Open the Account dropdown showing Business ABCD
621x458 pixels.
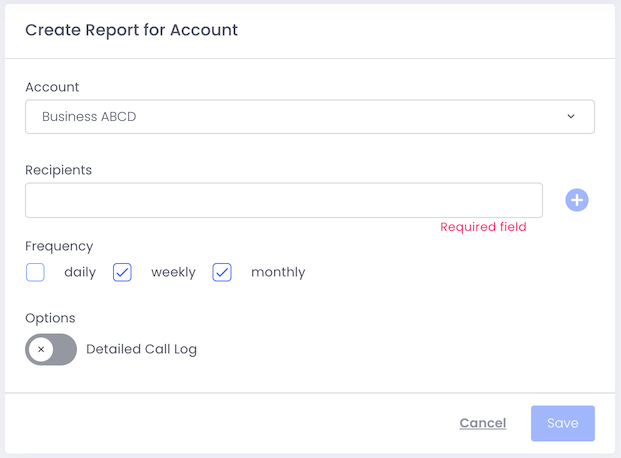pyautogui.click(x=310, y=116)
